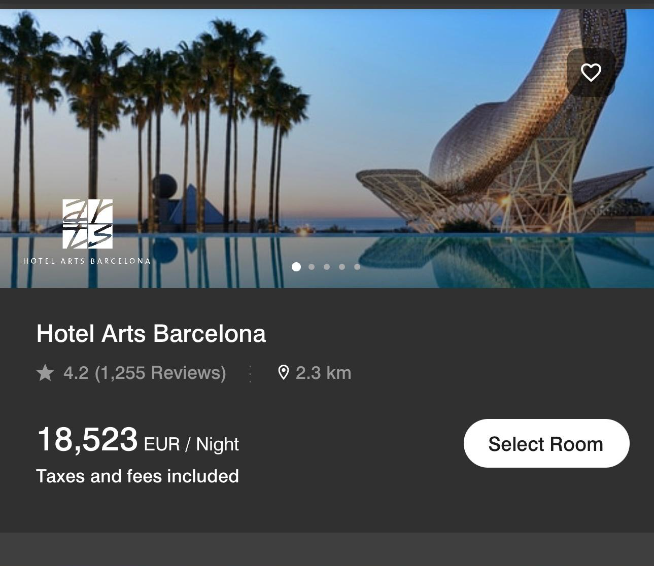Jump to the second carousel photo dot

[x=312, y=267]
